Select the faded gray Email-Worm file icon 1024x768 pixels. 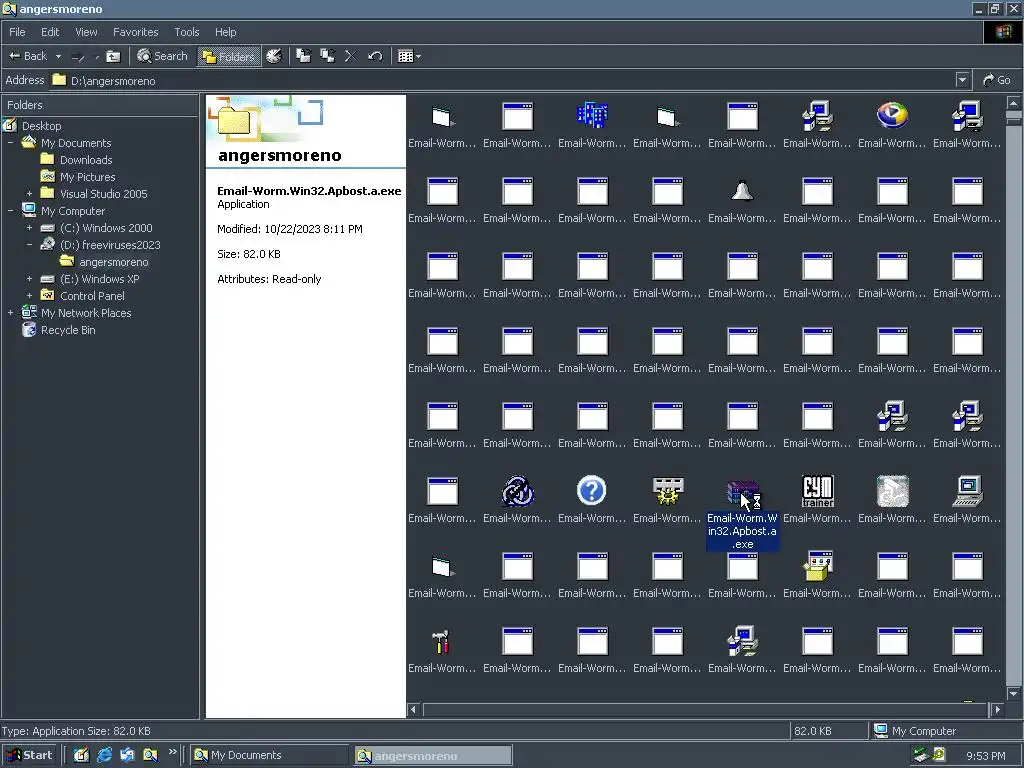click(x=892, y=490)
